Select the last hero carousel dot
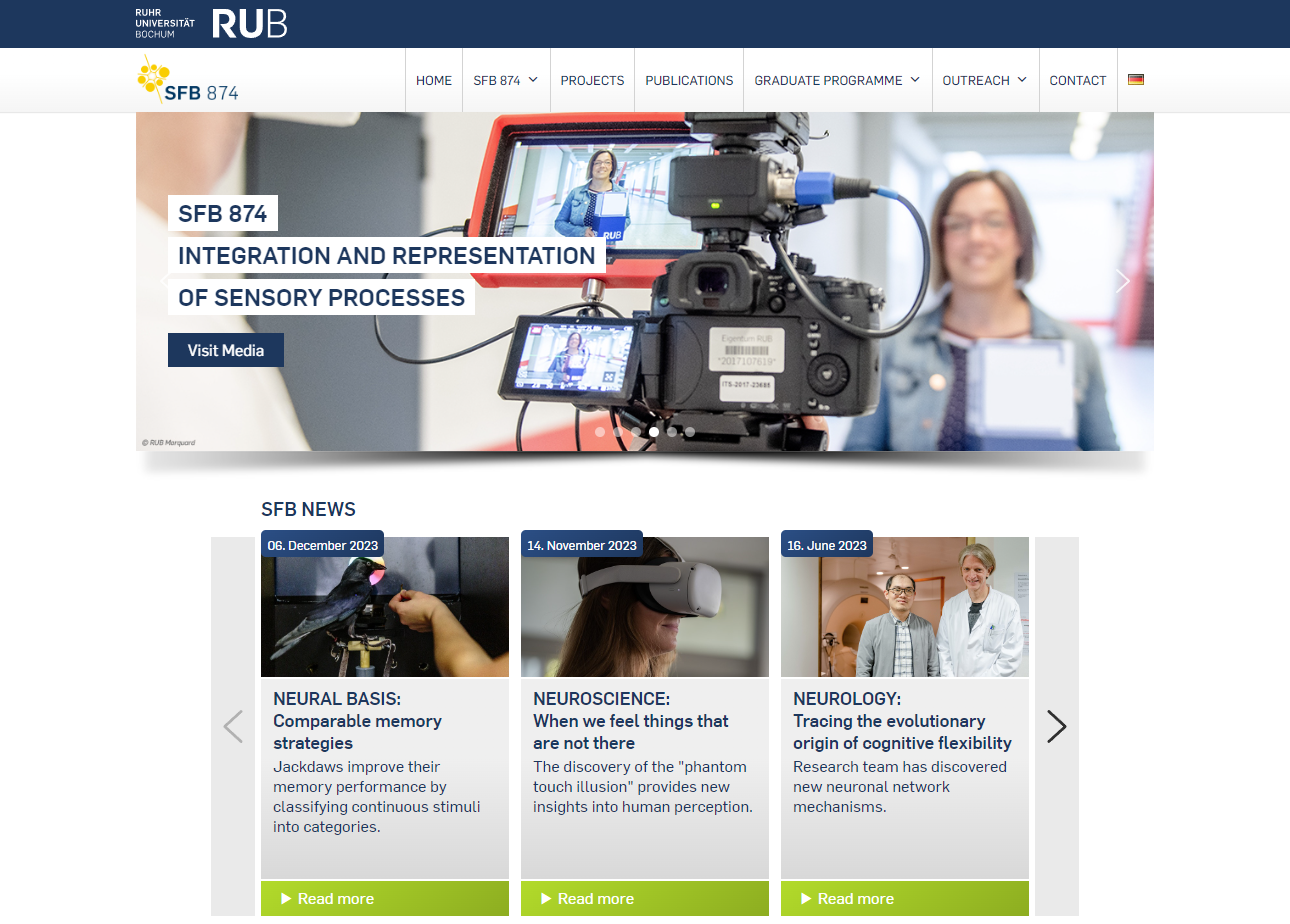Screen dimensions: 1290x924 690,432
